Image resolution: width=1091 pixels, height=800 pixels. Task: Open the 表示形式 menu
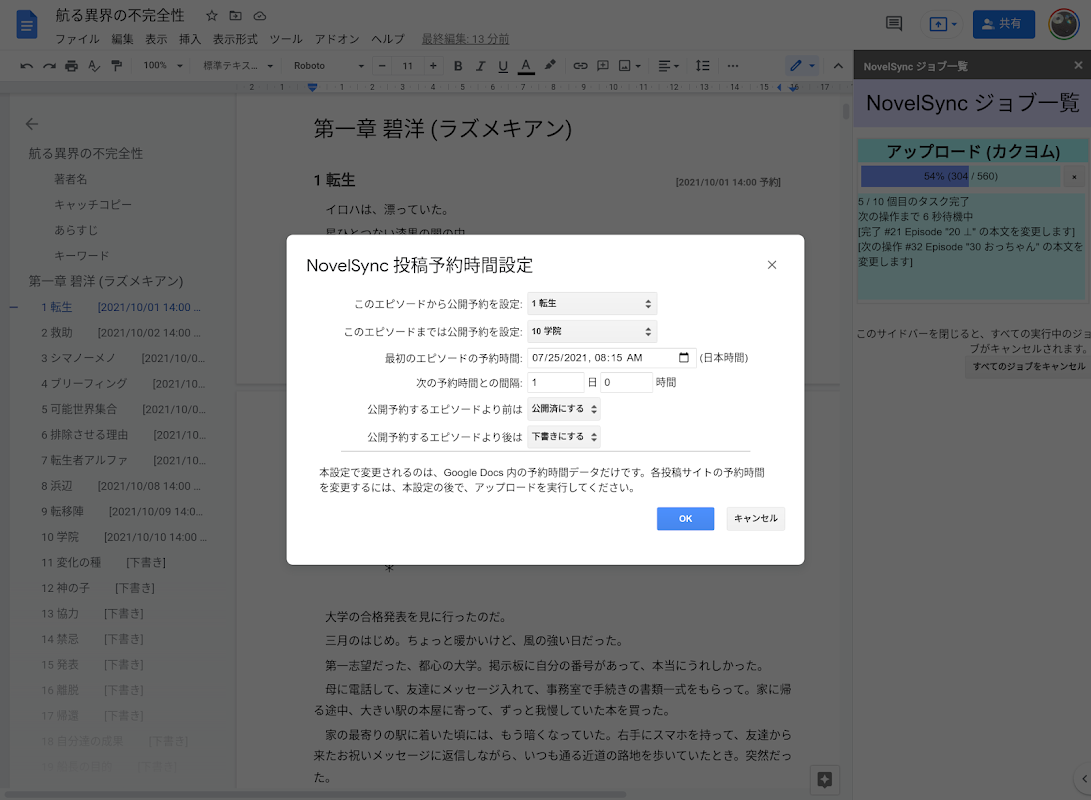pyautogui.click(x=235, y=39)
